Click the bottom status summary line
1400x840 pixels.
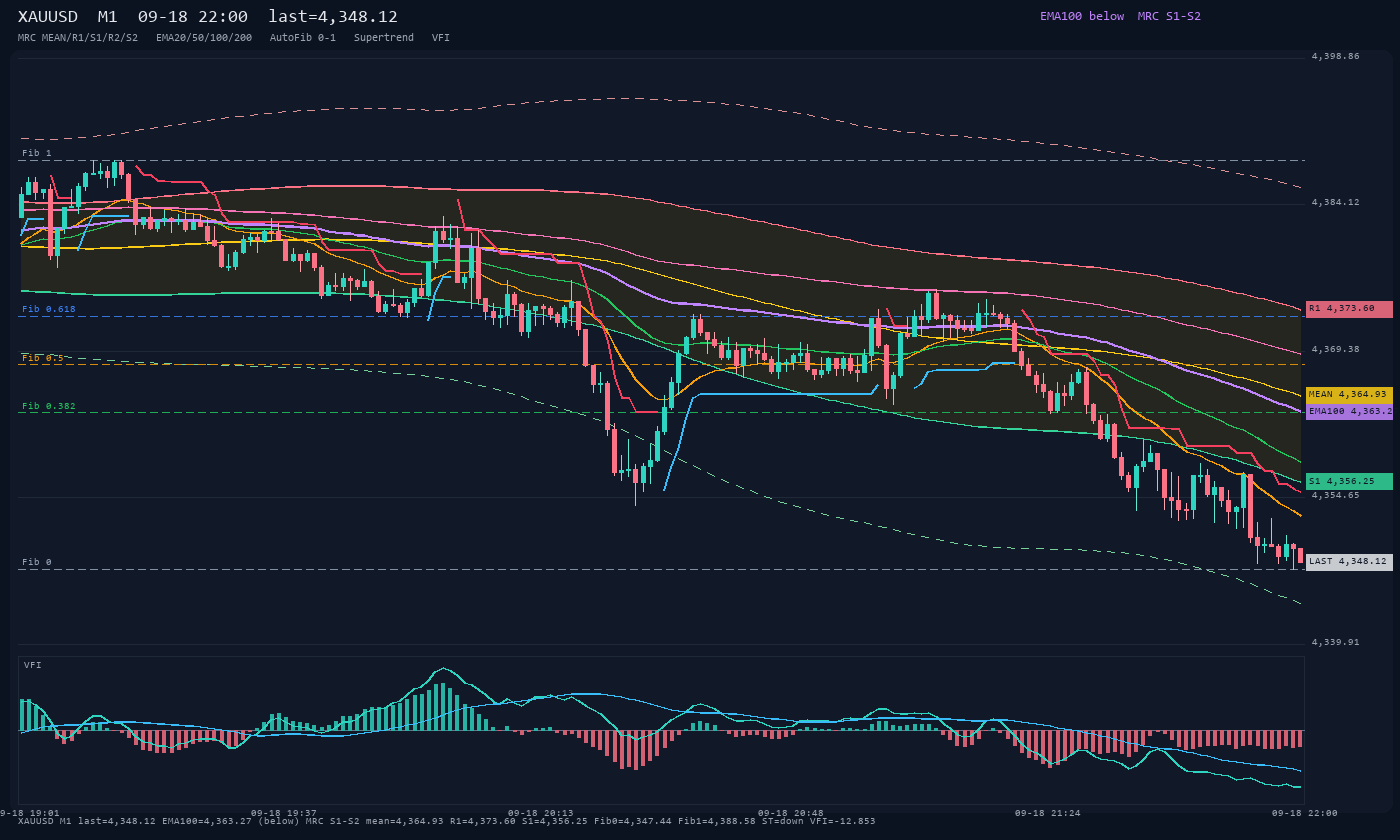click(447, 821)
